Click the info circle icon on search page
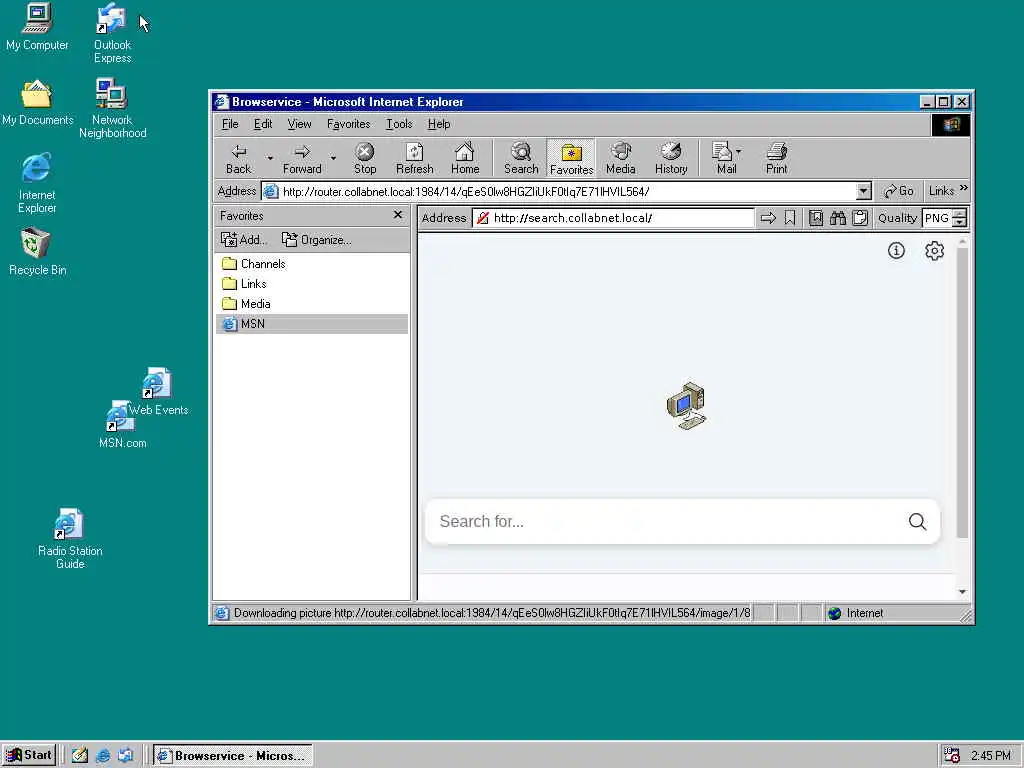The image size is (1024, 768). click(x=896, y=250)
